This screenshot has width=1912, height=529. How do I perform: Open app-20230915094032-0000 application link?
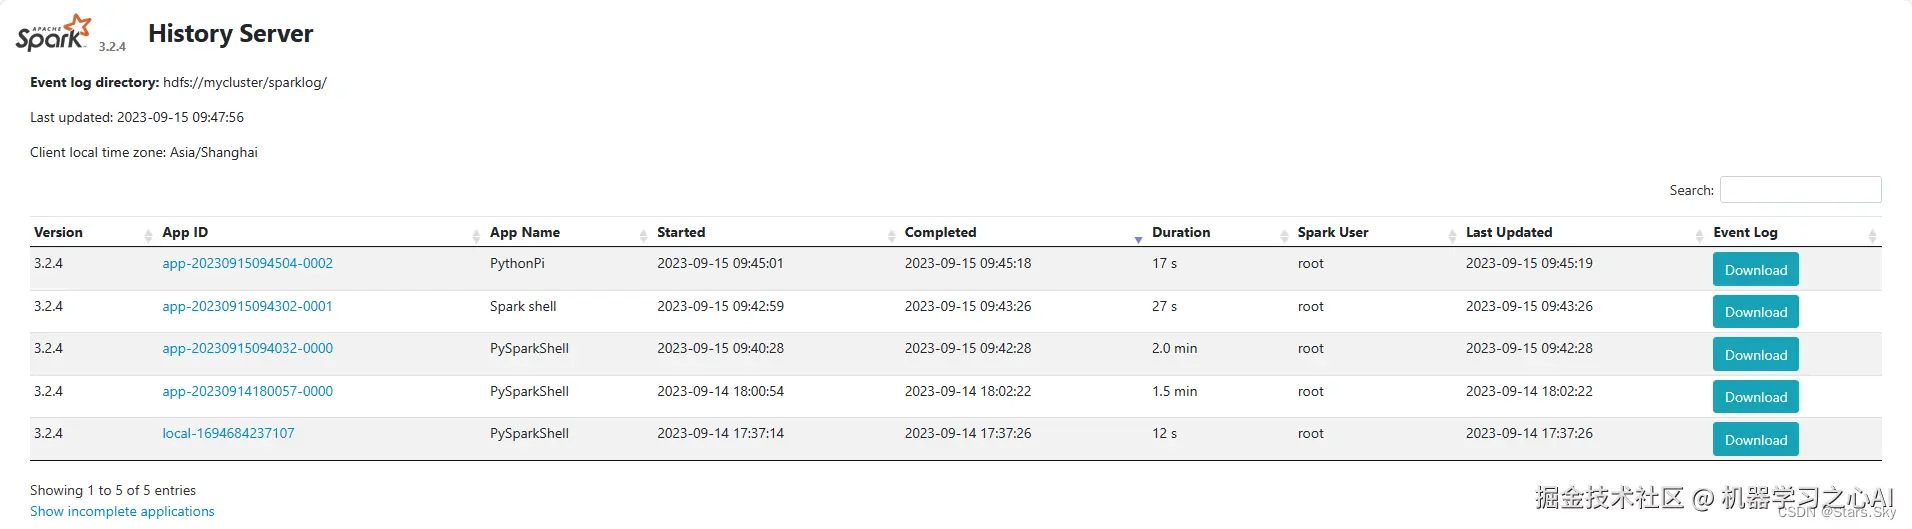coord(248,349)
